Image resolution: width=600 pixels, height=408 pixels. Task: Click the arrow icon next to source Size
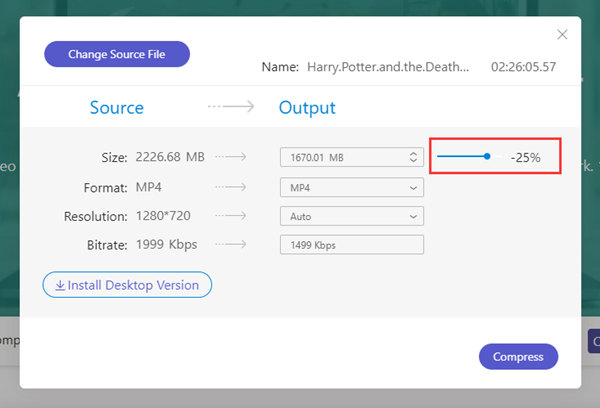click(229, 157)
